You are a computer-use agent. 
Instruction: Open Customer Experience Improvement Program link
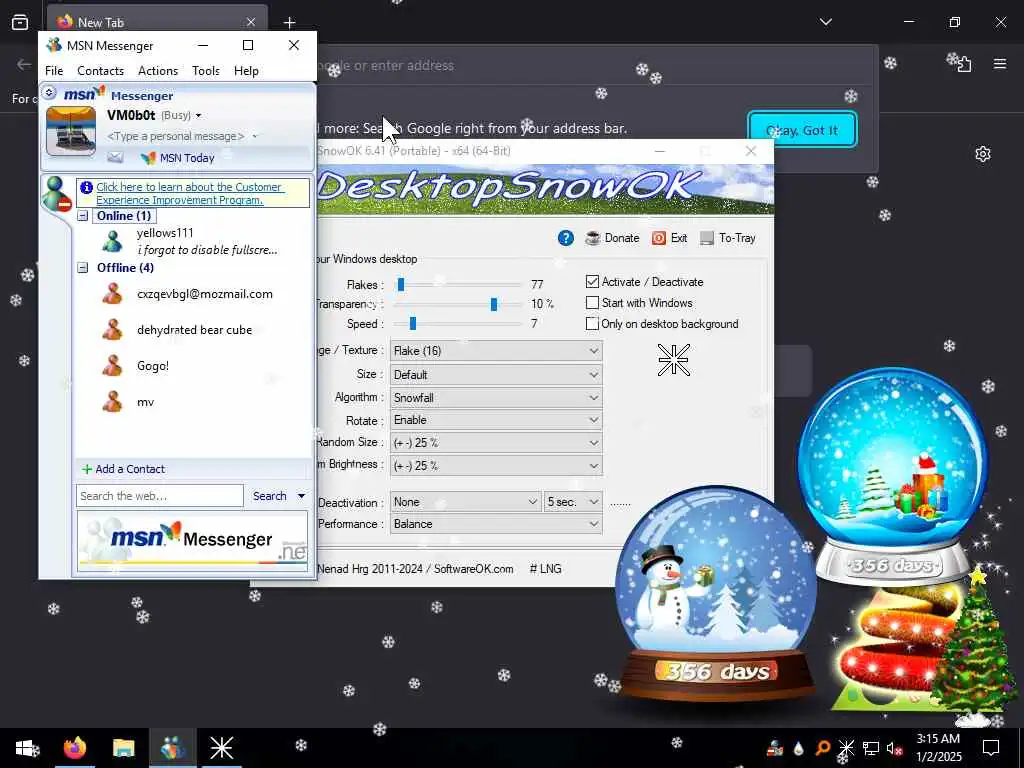pyautogui.click(x=189, y=193)
